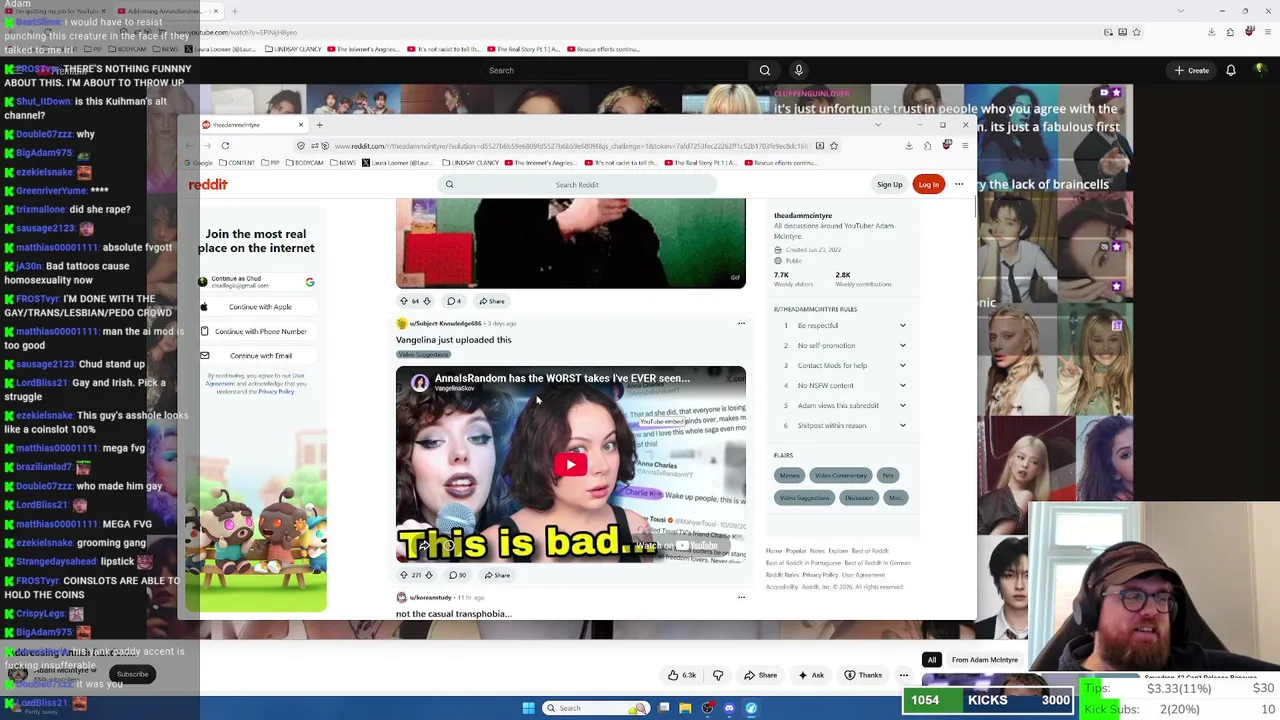Select the 'All' chip on YouTube

coord(932,660)
